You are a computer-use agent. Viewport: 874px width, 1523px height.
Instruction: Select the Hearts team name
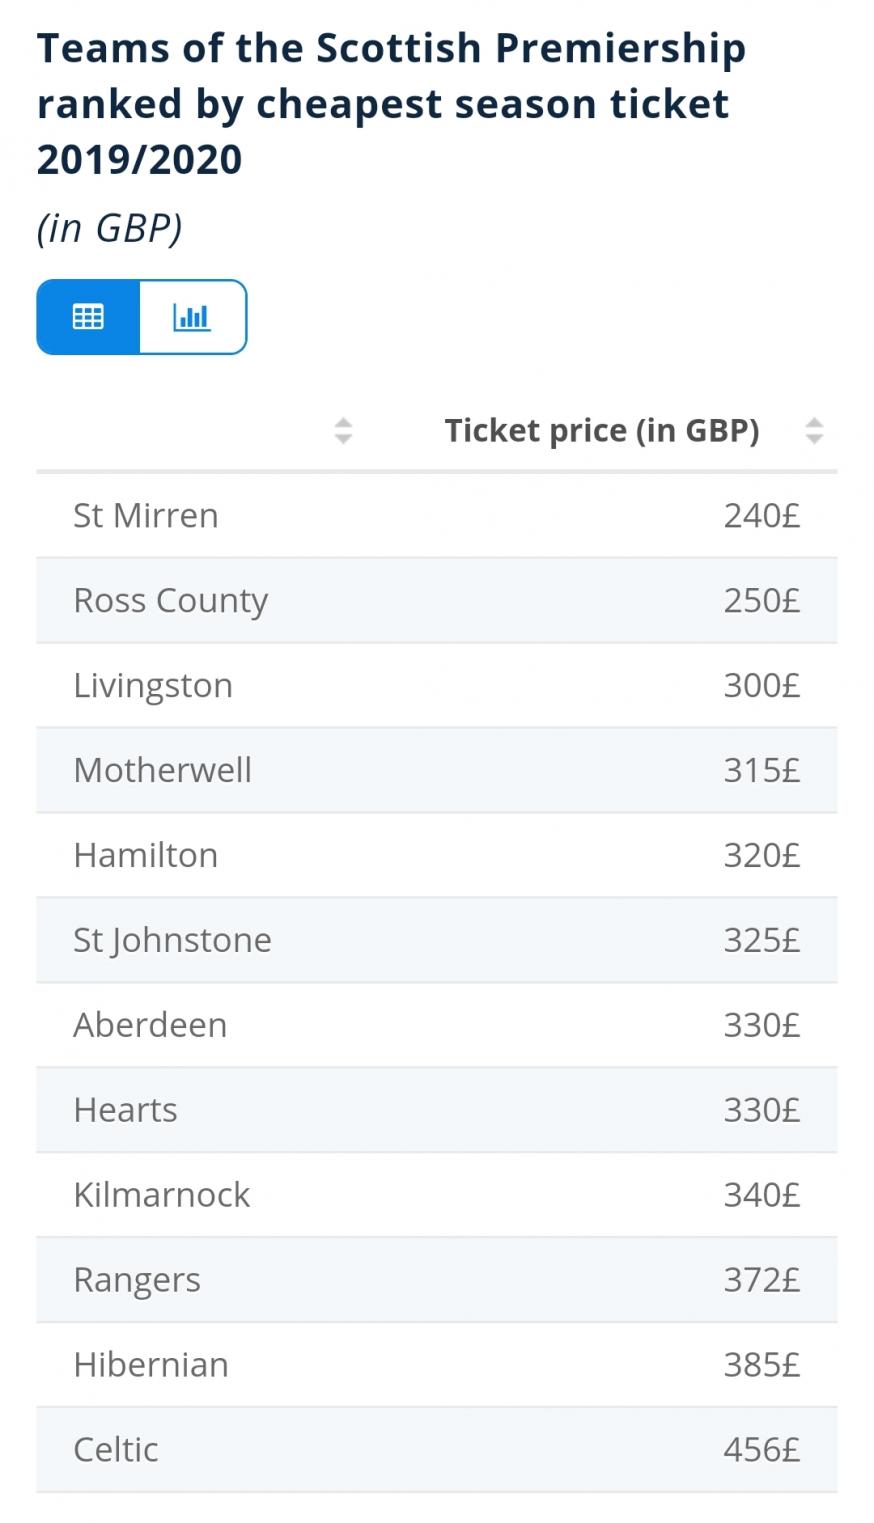pos(125,1110)
